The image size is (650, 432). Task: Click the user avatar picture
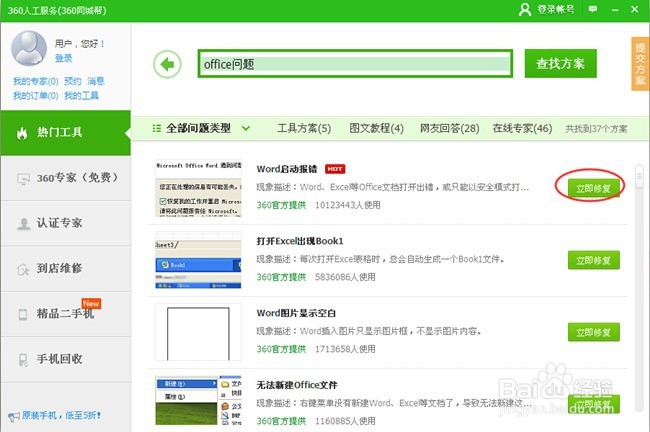[x=29, y=48]
